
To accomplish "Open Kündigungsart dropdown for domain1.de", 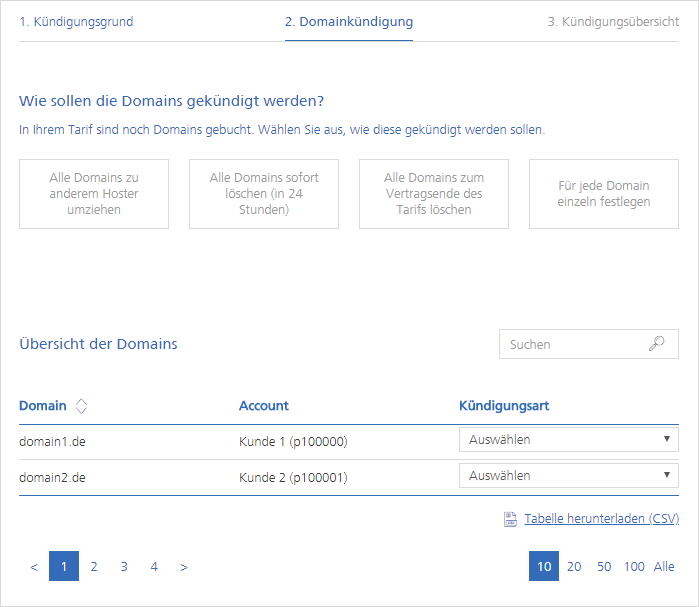I will (x=569, y=440).
